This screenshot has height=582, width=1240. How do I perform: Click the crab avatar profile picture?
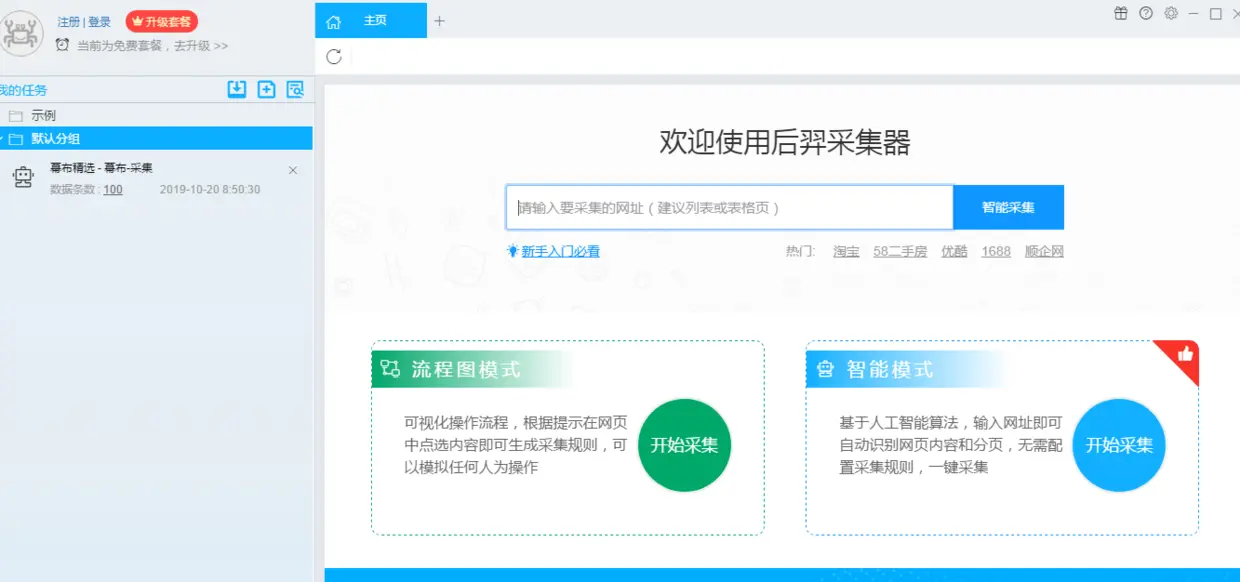22,34
